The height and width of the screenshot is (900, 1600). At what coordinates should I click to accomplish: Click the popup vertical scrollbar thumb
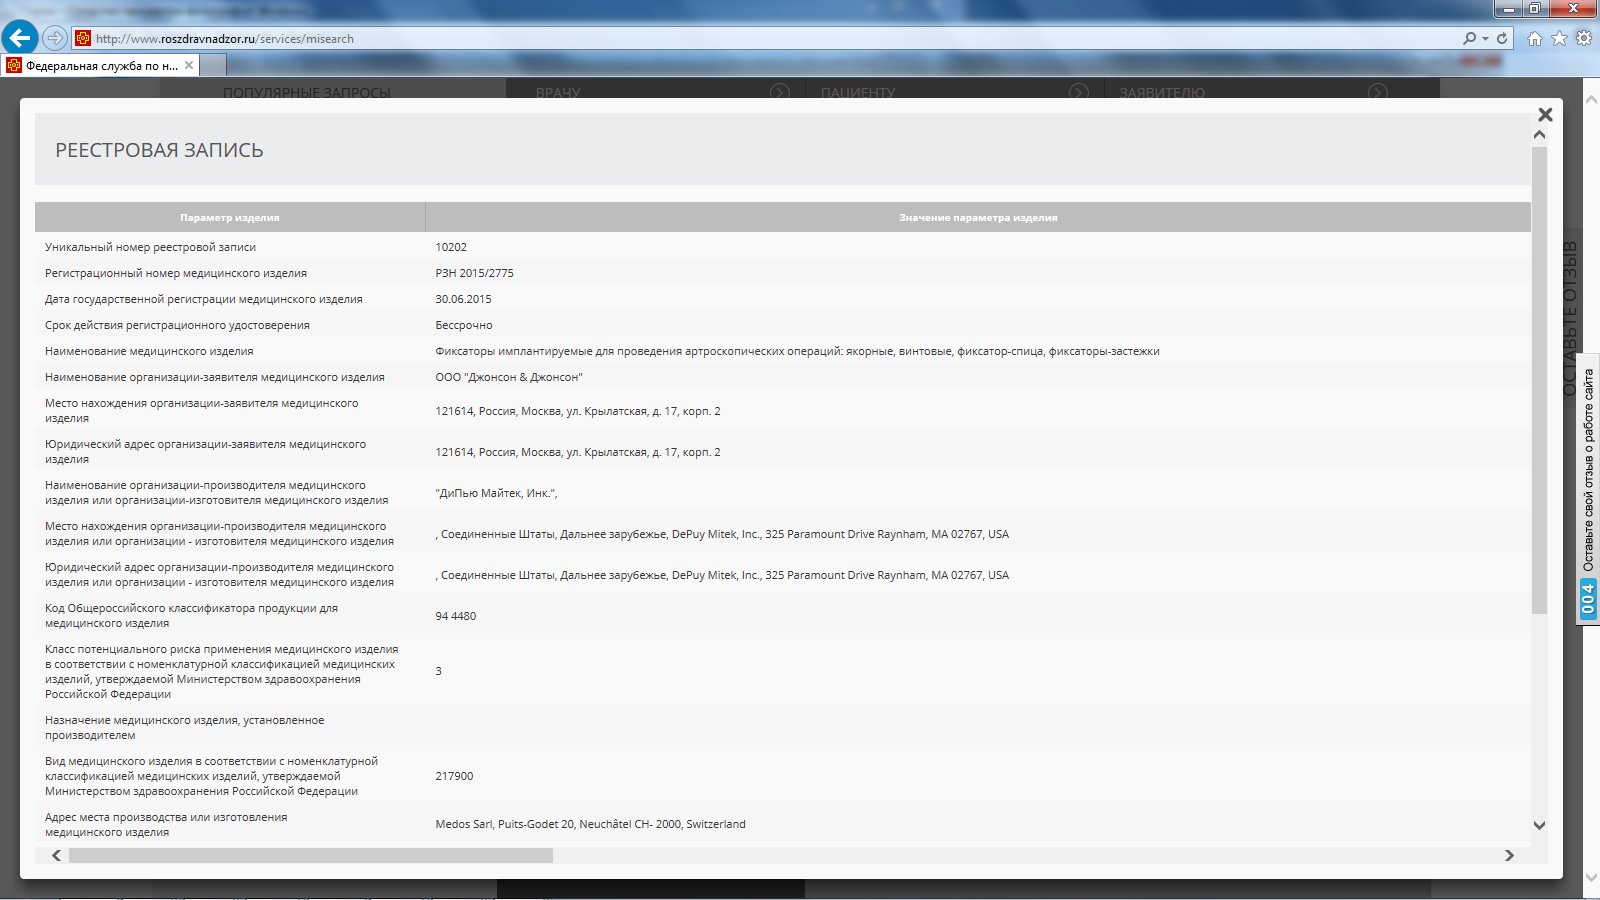click(x=1539, y=380)
